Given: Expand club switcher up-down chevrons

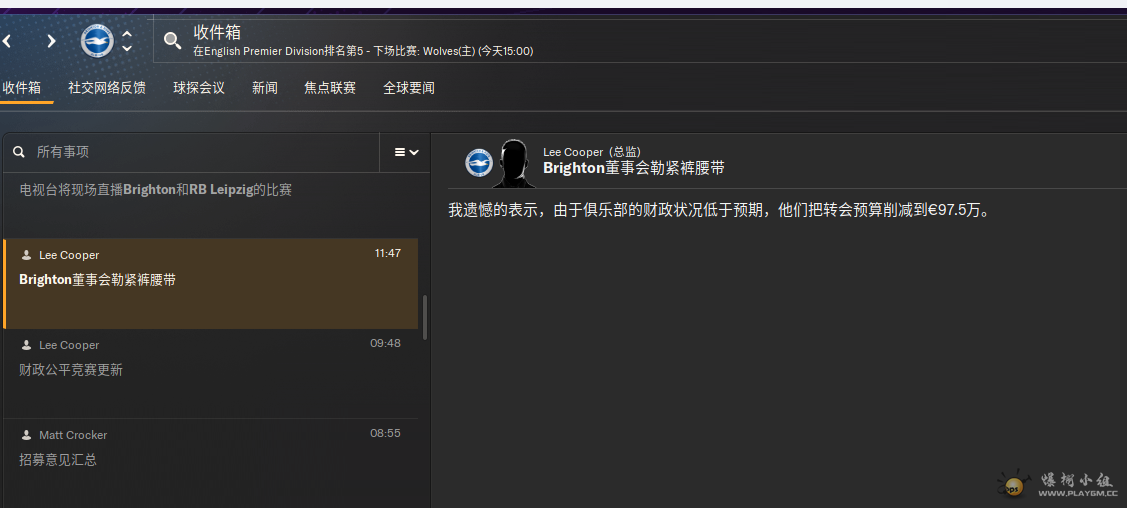Looking at the screenshot, I should [127, 41].
